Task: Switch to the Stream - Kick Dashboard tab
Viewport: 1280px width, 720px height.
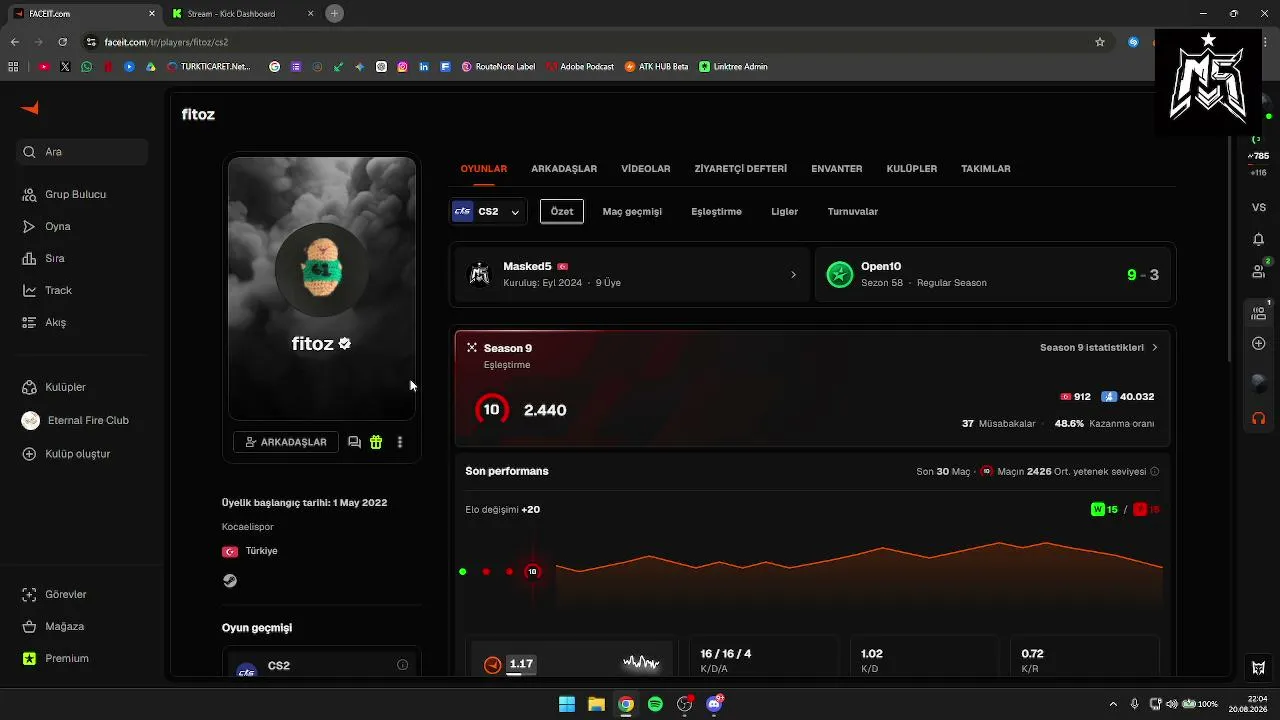Action: click(240, 14)
